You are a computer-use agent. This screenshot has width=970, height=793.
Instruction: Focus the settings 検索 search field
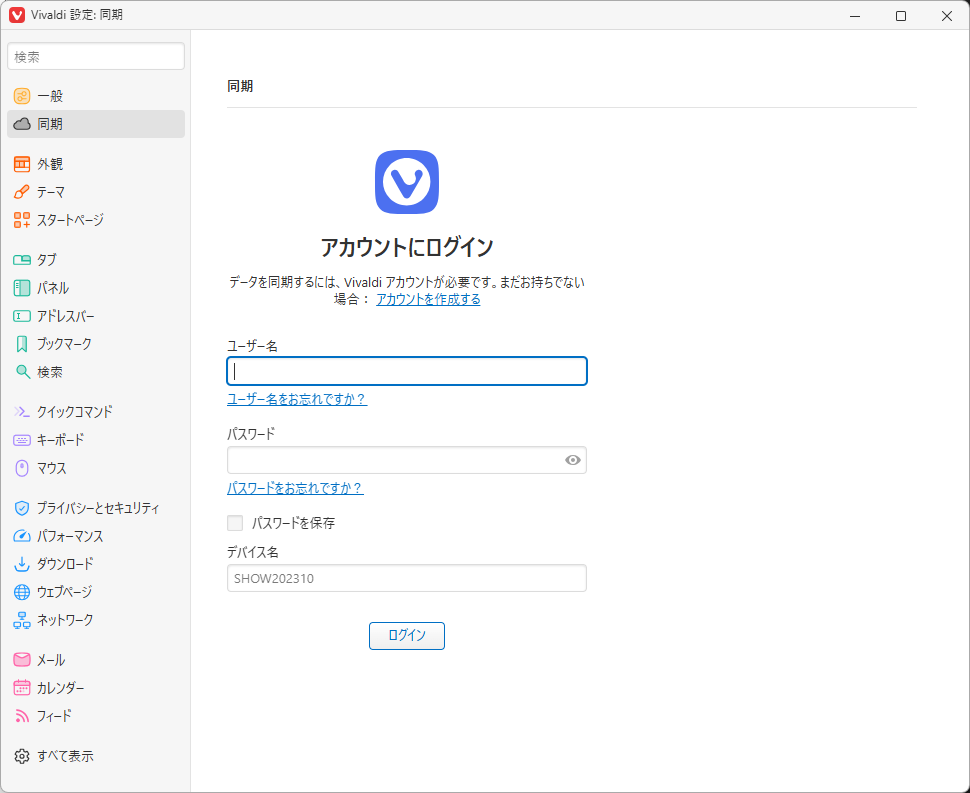(x=96, y=56)
